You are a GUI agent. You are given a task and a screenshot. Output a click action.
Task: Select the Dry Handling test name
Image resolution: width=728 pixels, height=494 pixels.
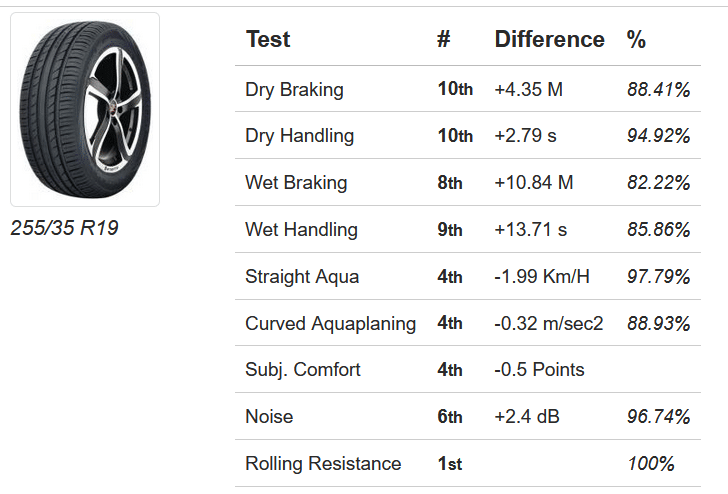pyautogui.click(x=299, y=136)
